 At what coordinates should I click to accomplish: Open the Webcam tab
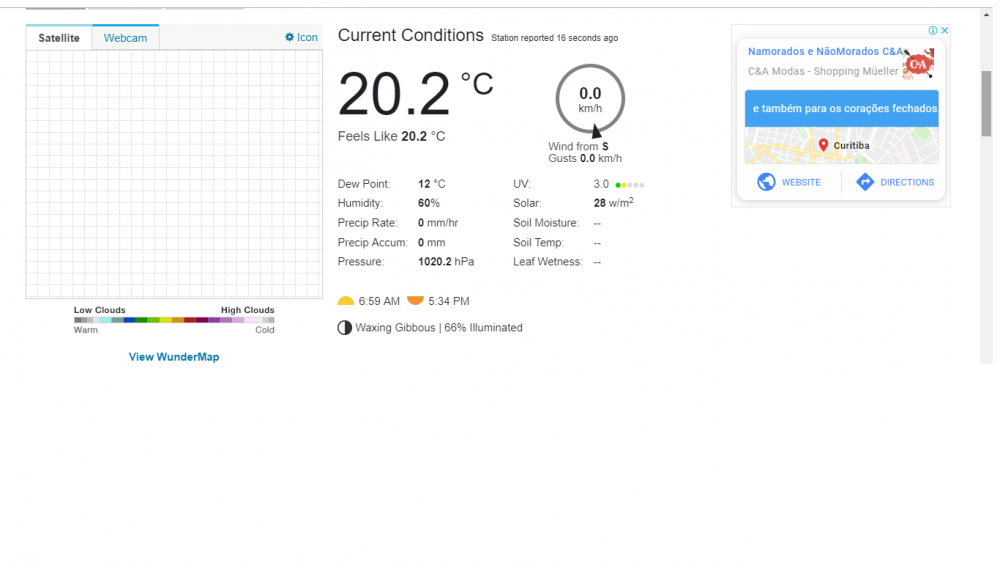[x=125, y=38]
